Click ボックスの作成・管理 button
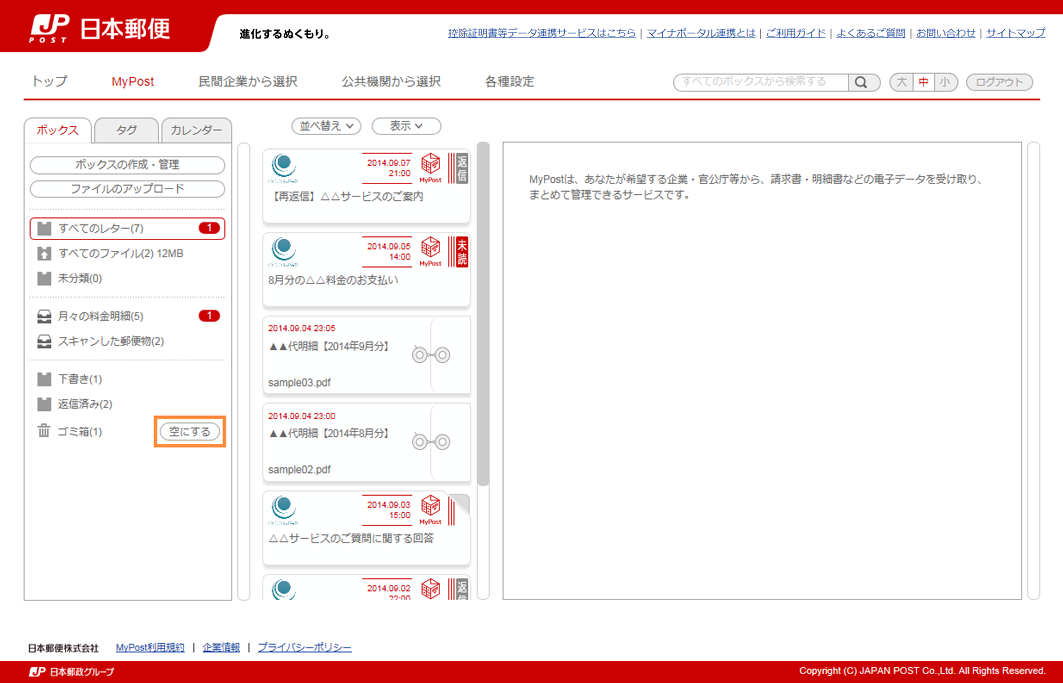Image resolution: width=1063 pixels, height=683 pixels. [127, 165]
